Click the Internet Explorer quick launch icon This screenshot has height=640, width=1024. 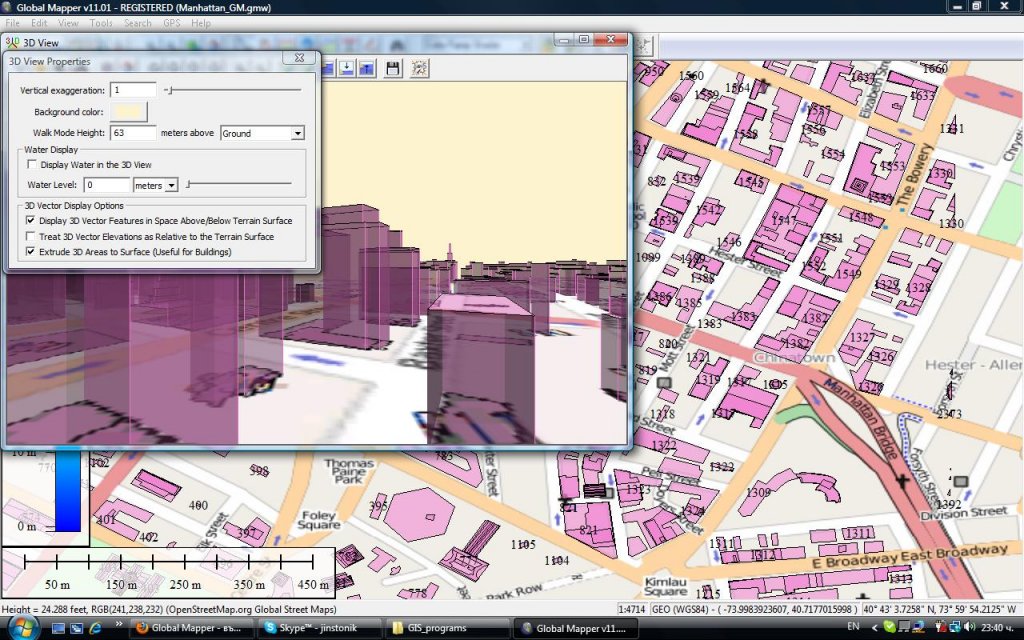pos(95,628)
